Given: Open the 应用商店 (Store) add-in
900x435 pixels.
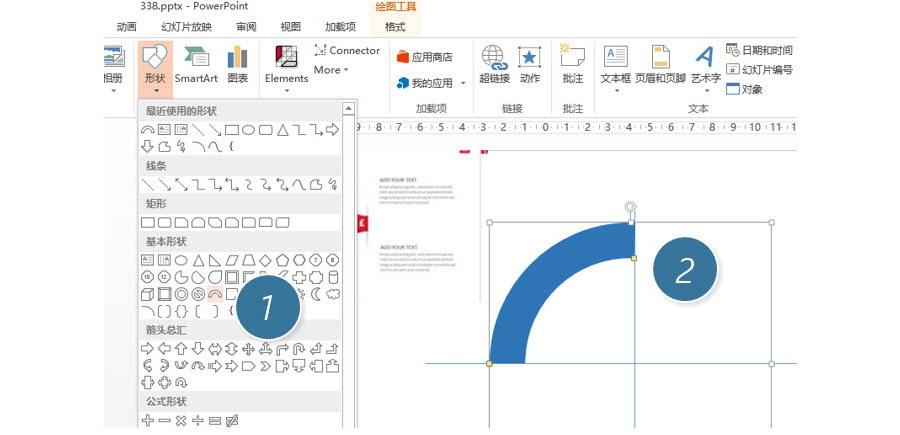Looking at the screenshot, I should [x=425, y=57].
